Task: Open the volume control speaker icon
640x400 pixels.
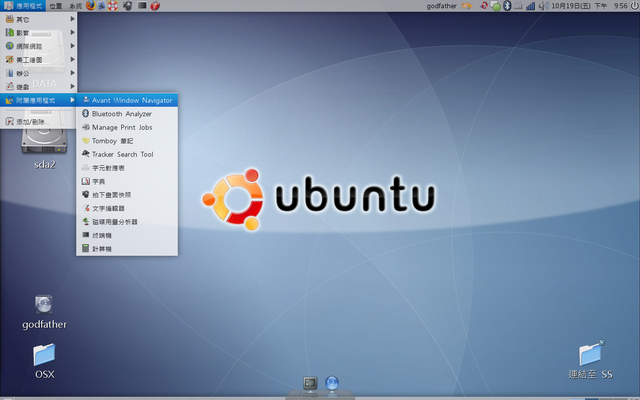Action: (543, 6)
